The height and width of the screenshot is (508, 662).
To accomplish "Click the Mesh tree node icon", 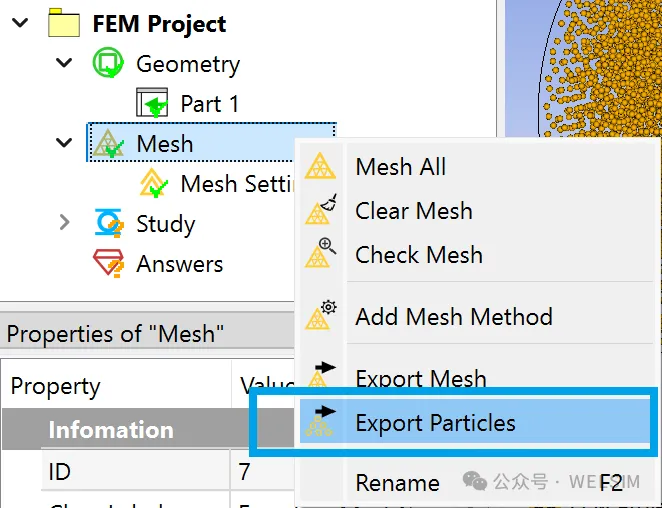I will 108,144.
